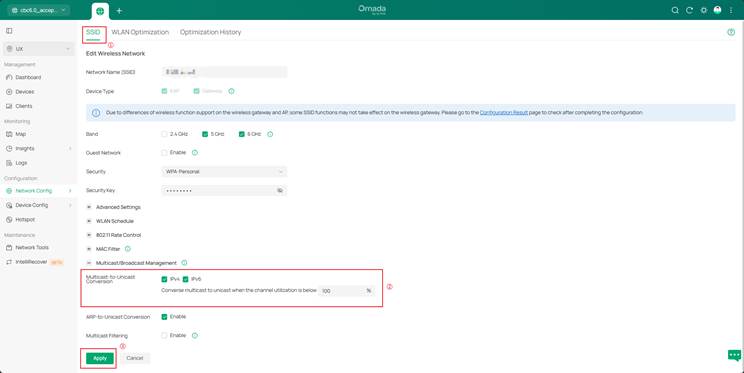Go to Dashboard in the sidebar

[x=28, y=77]
